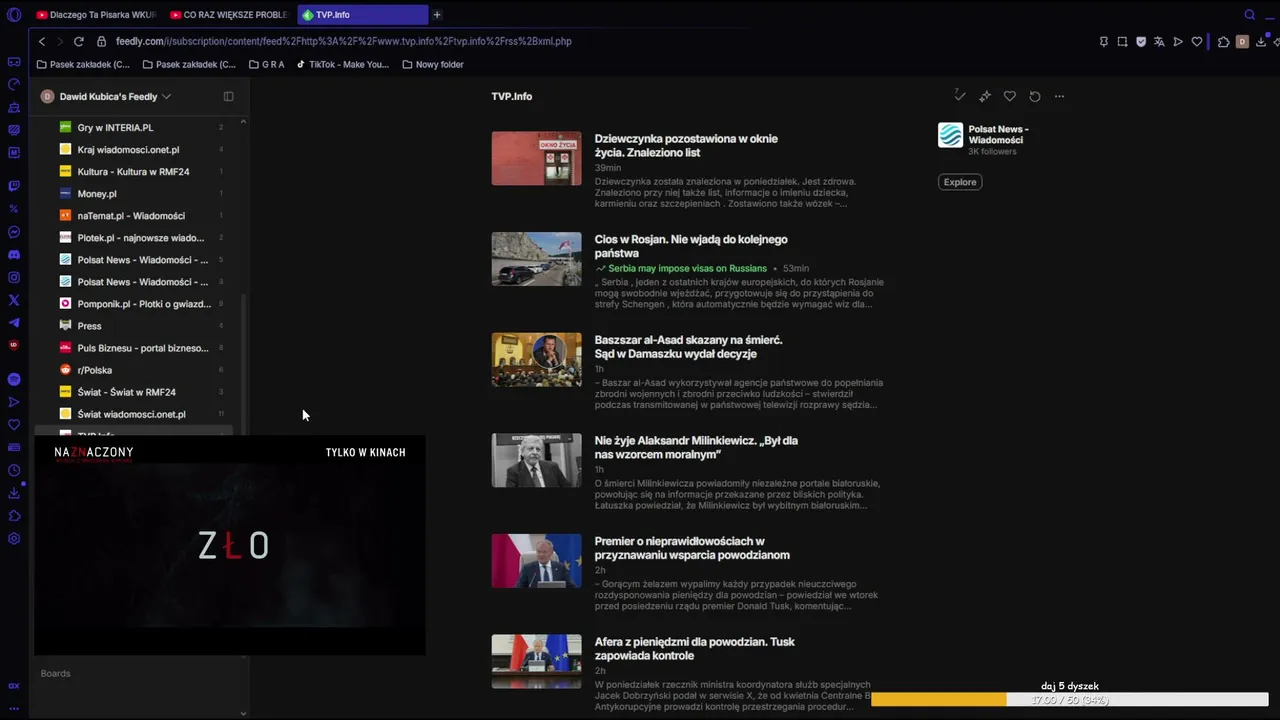1280x720 pixels.
Task: Open X (Twitter) in the Opera sidebar
Action: pos(14,300)
